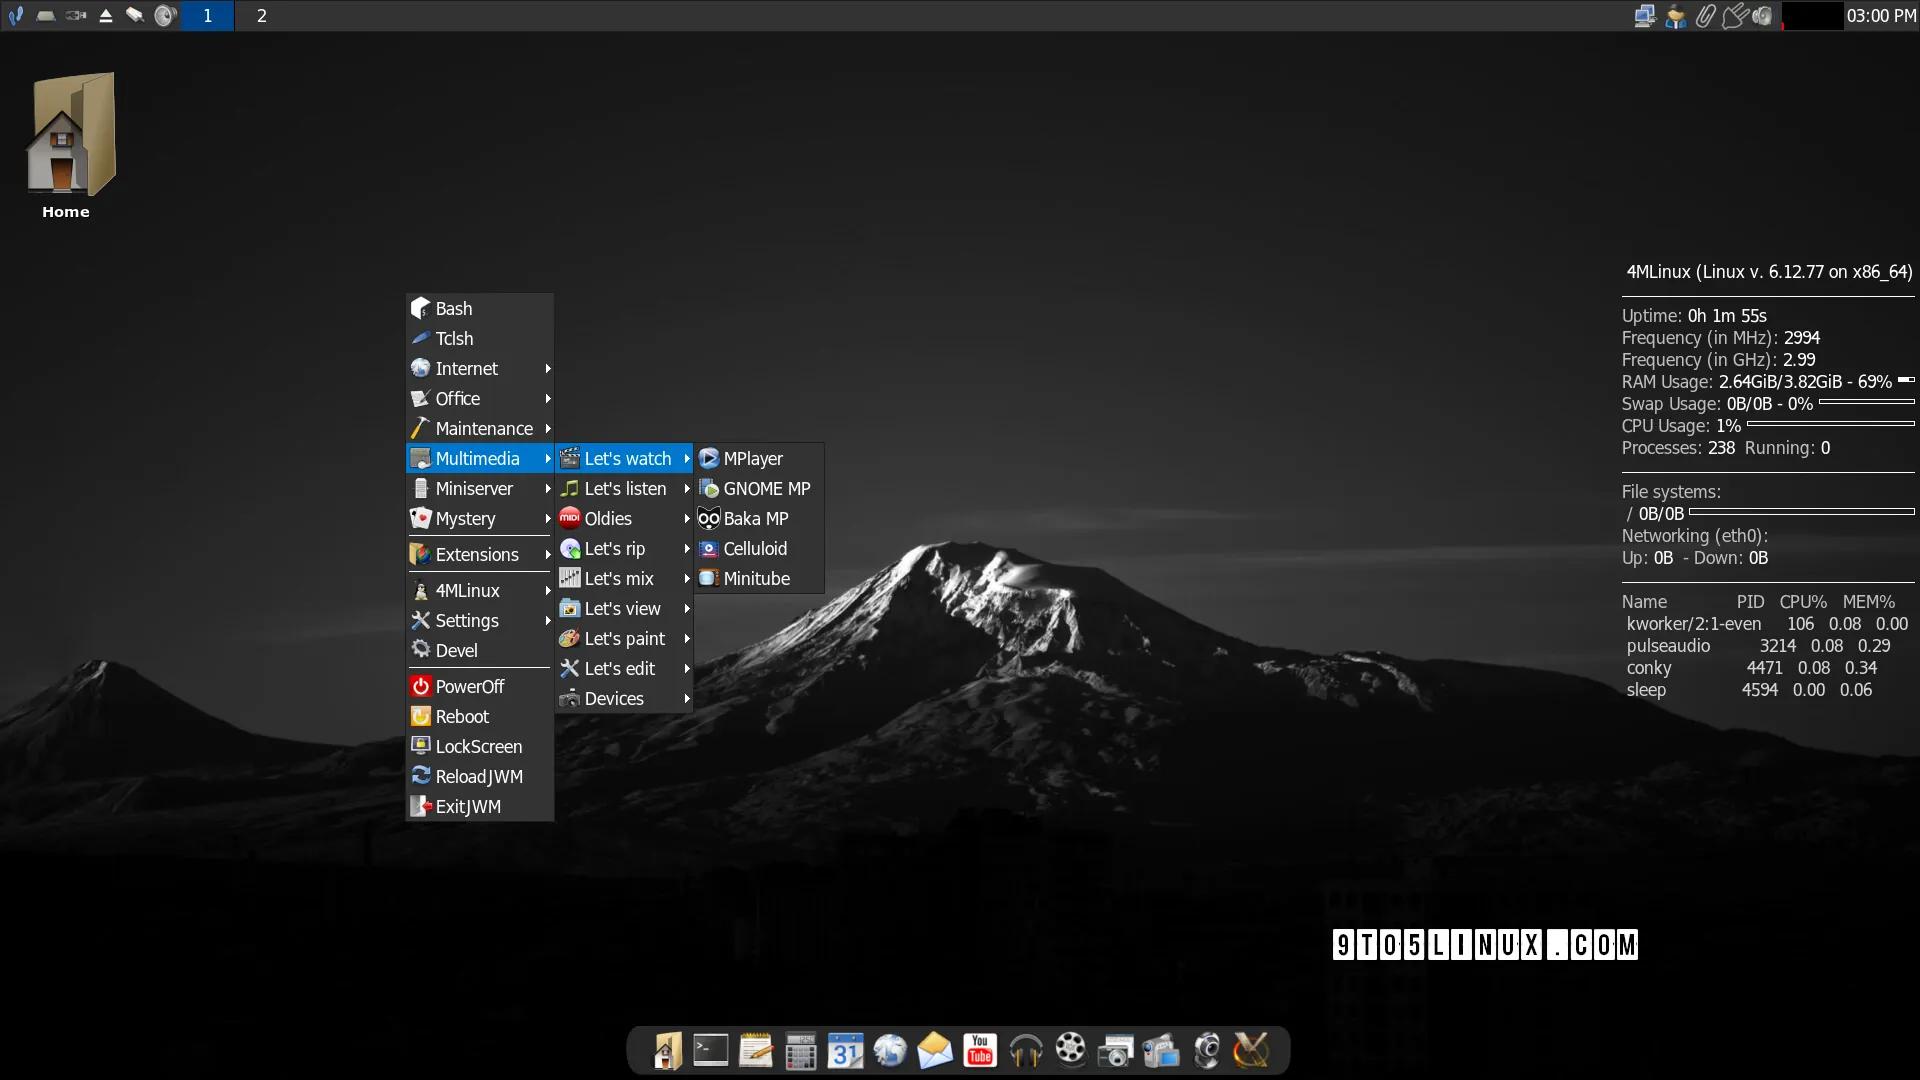Viewport: 1920px width, 1080px height.
Task: Open the email envelope icon in dock
Action: [935, 1050]
